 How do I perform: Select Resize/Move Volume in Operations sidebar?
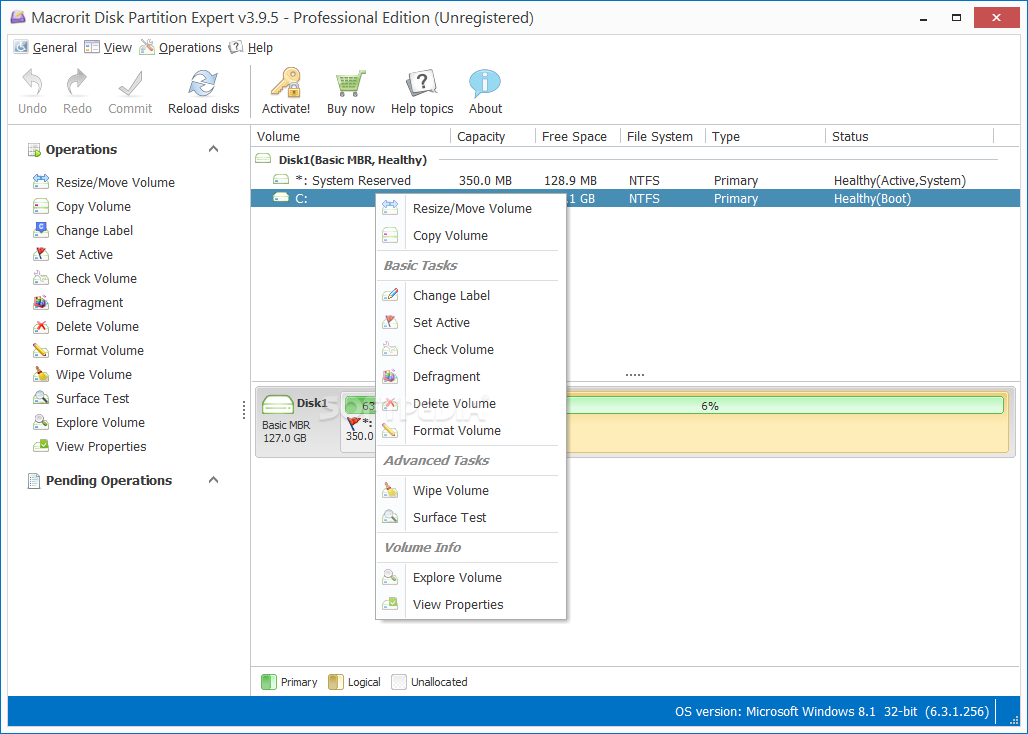pos(104,182)
